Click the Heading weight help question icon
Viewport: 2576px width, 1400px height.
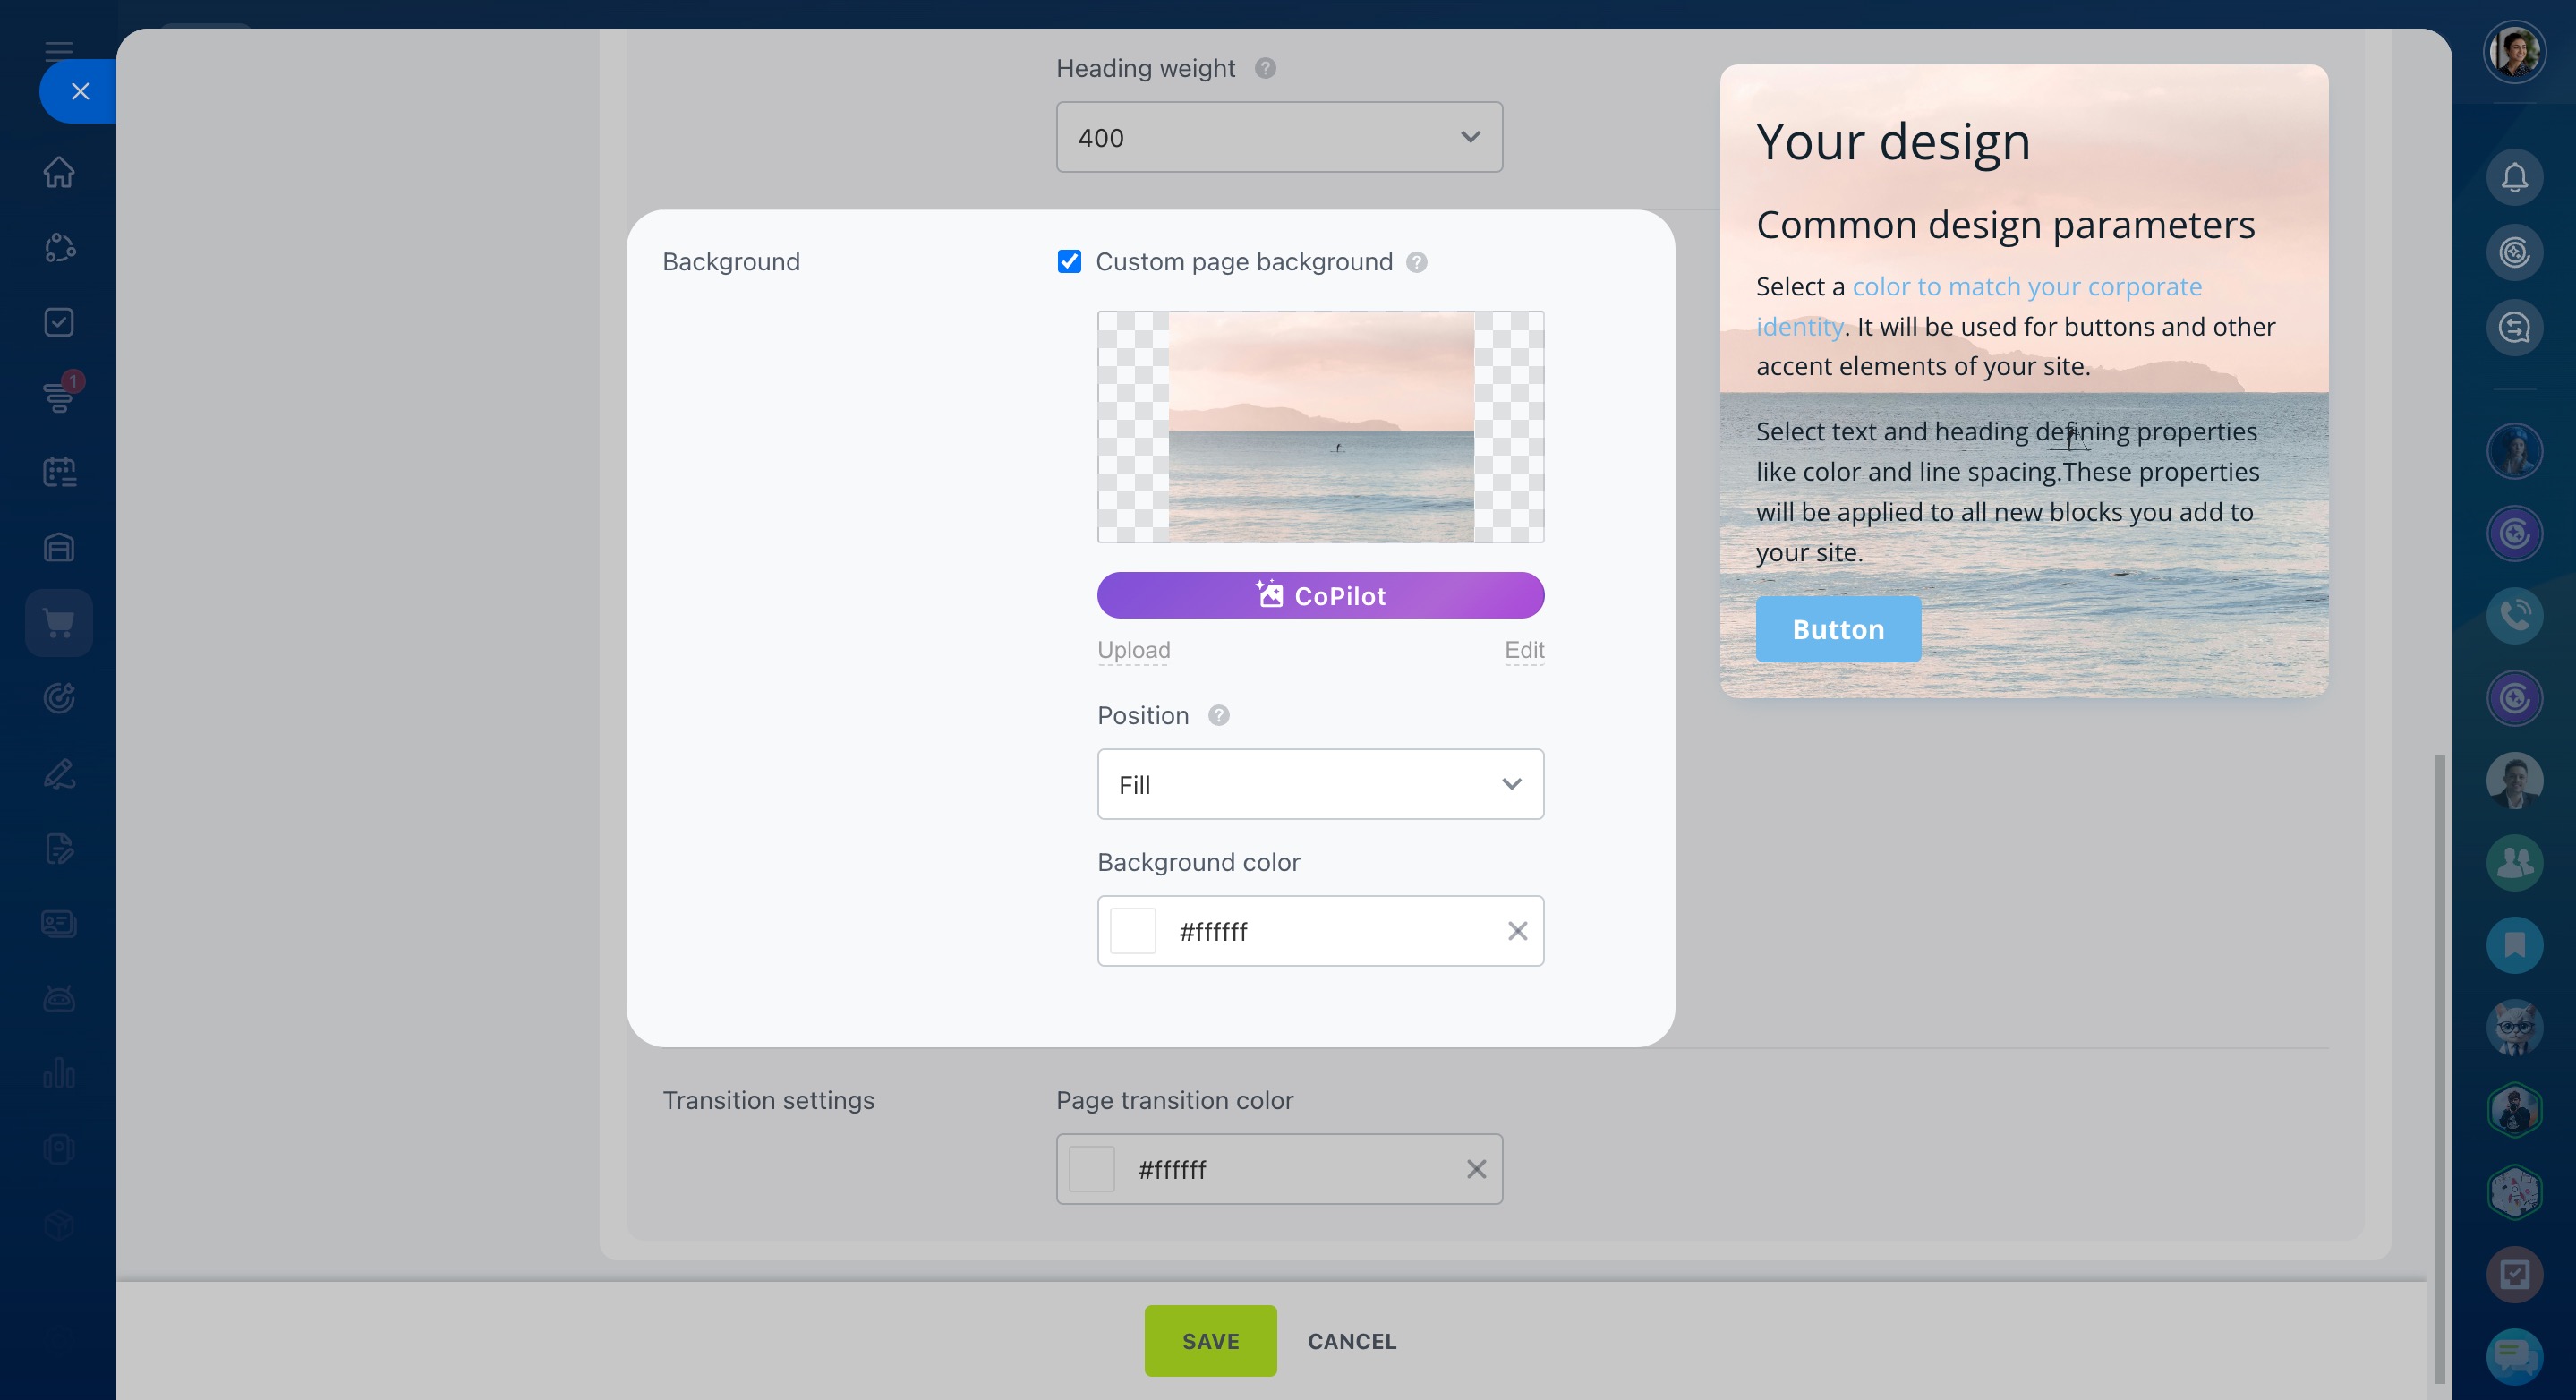[1265, 68]
